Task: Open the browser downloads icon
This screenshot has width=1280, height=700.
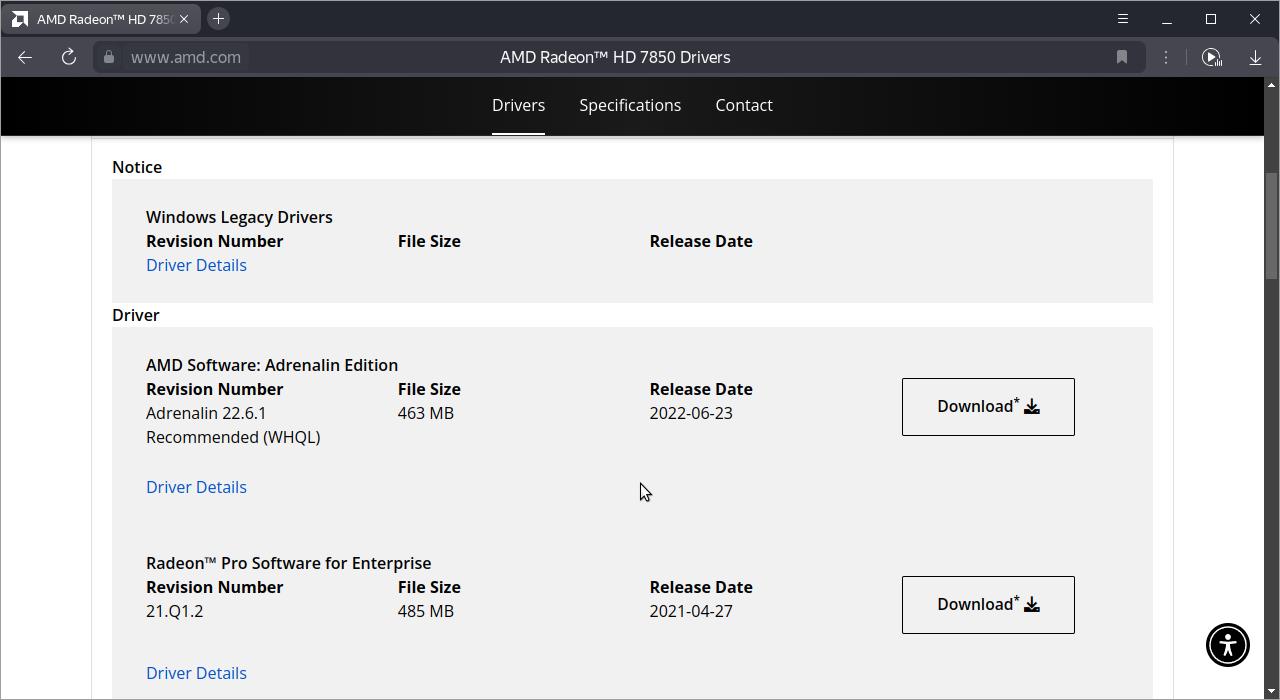Action: [1255, 57]
